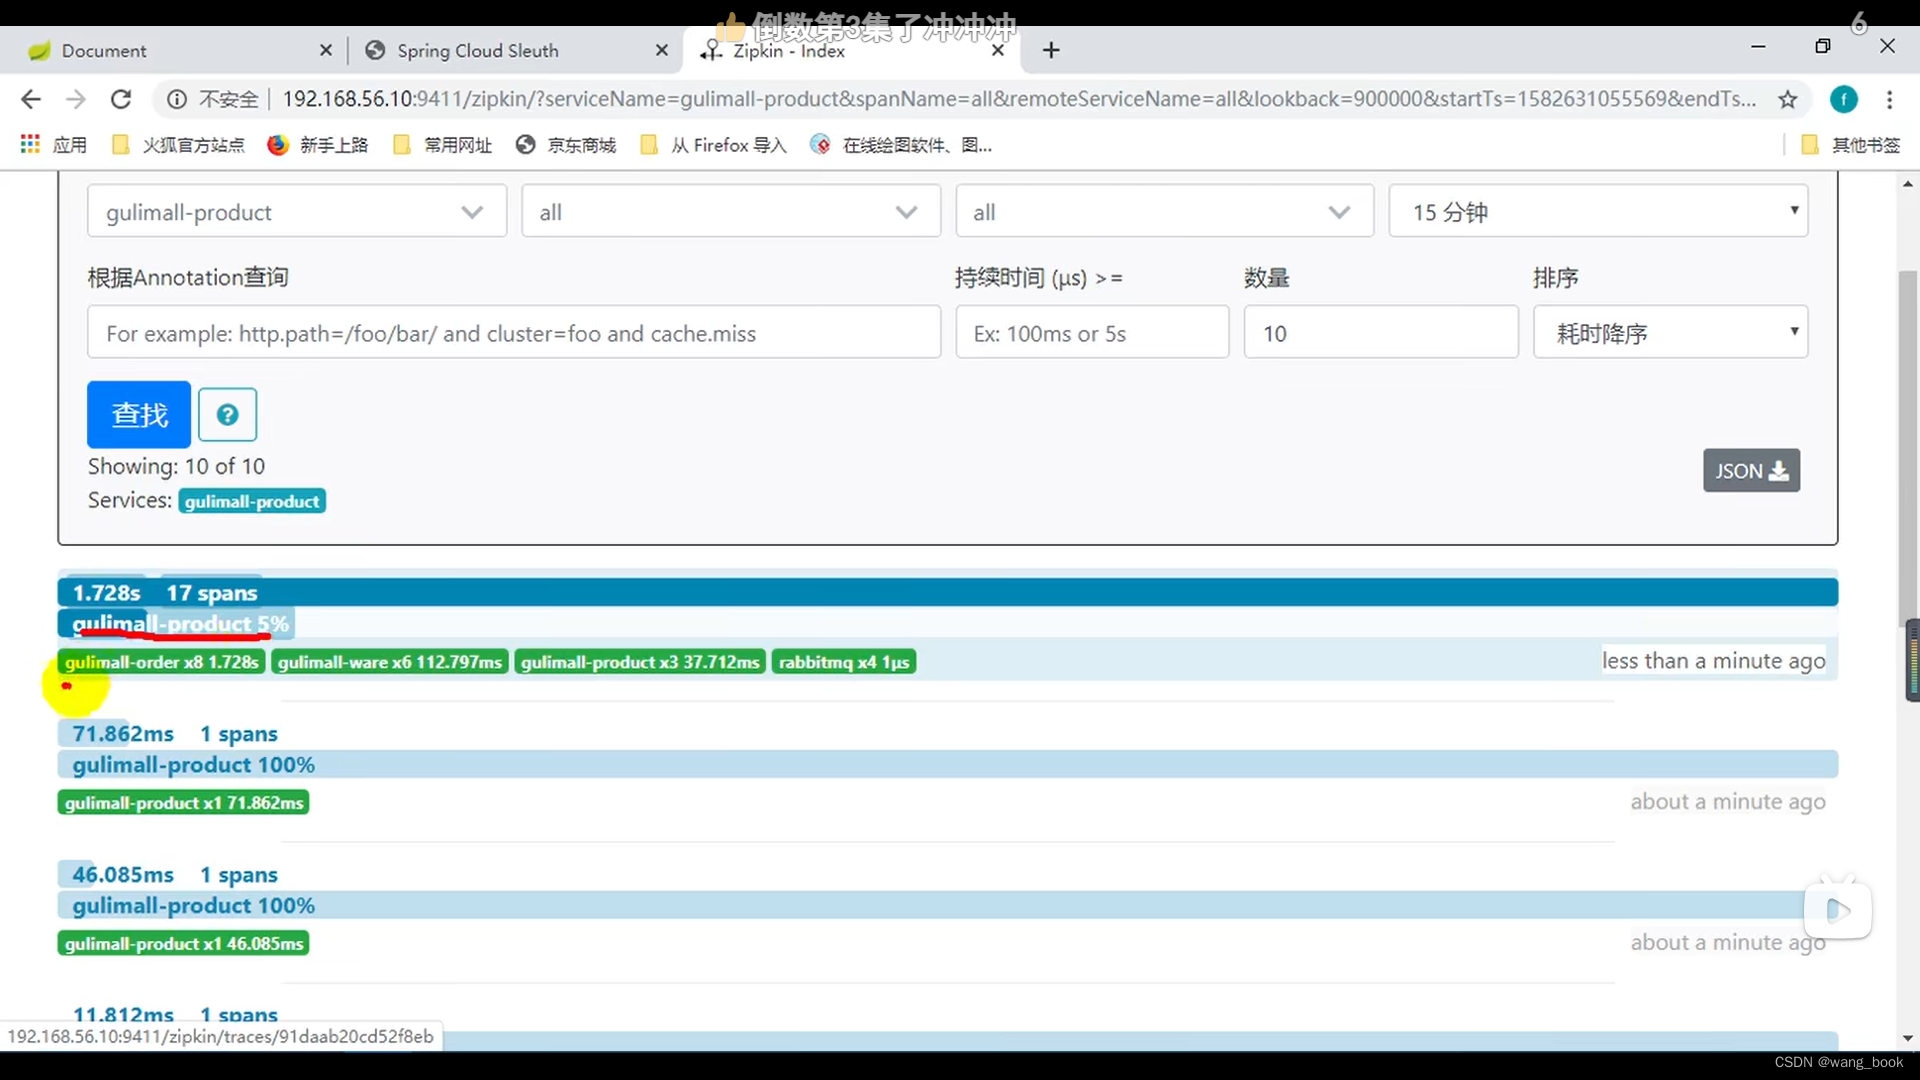View site security info 不安全
Screen dimensions: 1920x1080
tap(213, 99)
